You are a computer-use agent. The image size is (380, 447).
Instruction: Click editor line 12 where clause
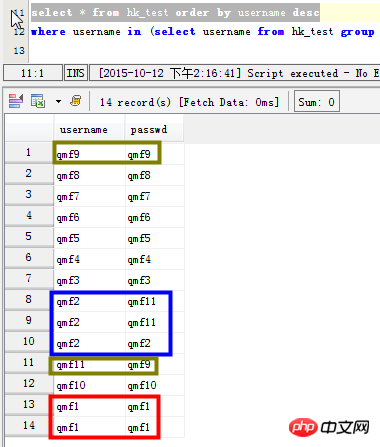tap(203, 32)
